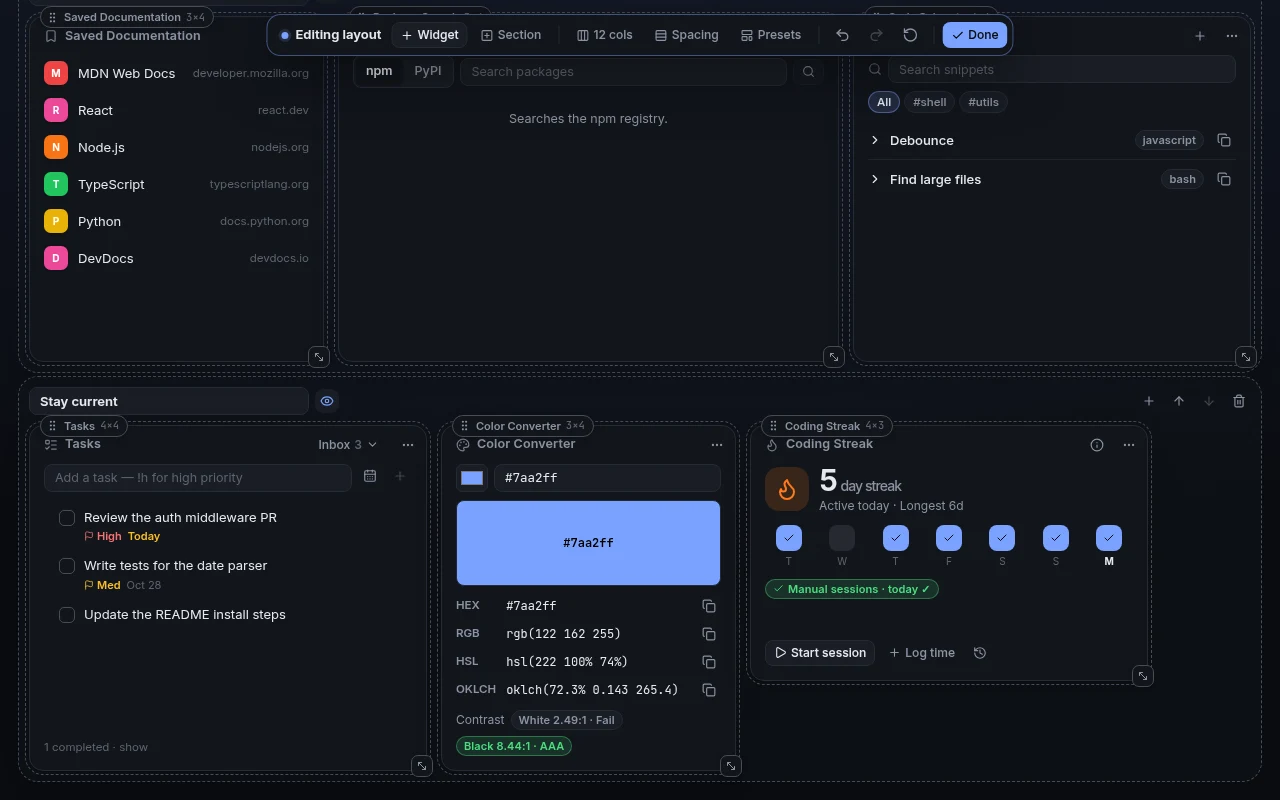Screen dimensions: 1280x800
Task: Click the magnifier button beside Search packages
Action: point(808,72)
